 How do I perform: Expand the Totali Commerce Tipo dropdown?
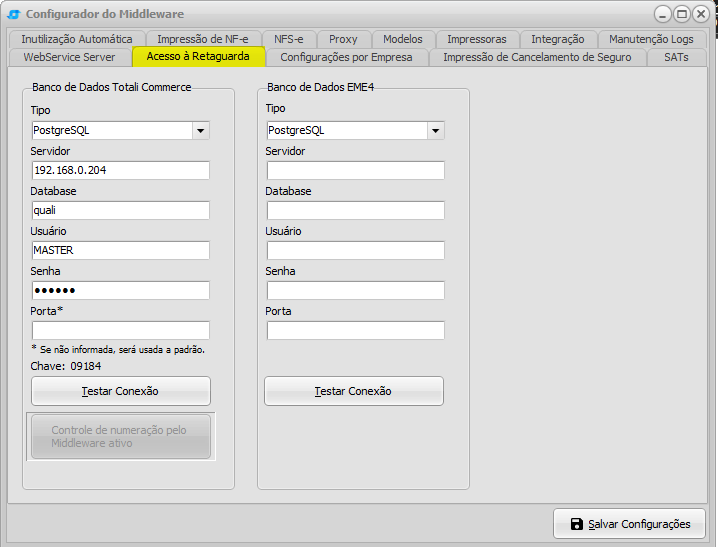coord(201,130)
